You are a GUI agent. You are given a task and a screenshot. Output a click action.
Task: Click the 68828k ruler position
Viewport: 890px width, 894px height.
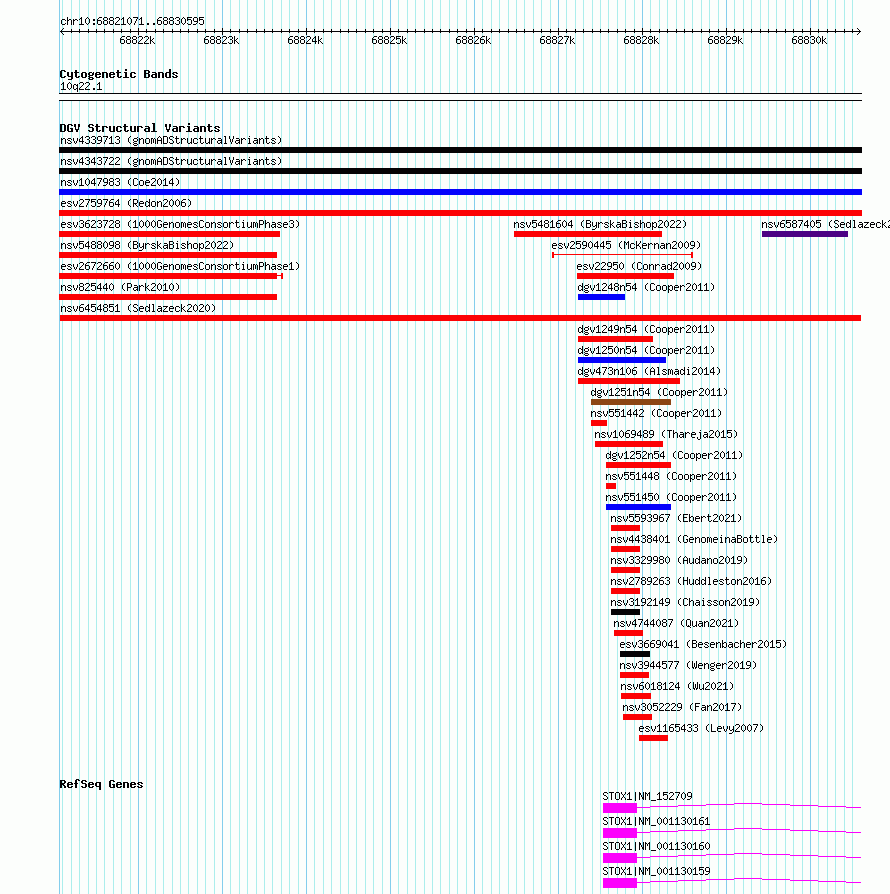click(x=641, y=40)
